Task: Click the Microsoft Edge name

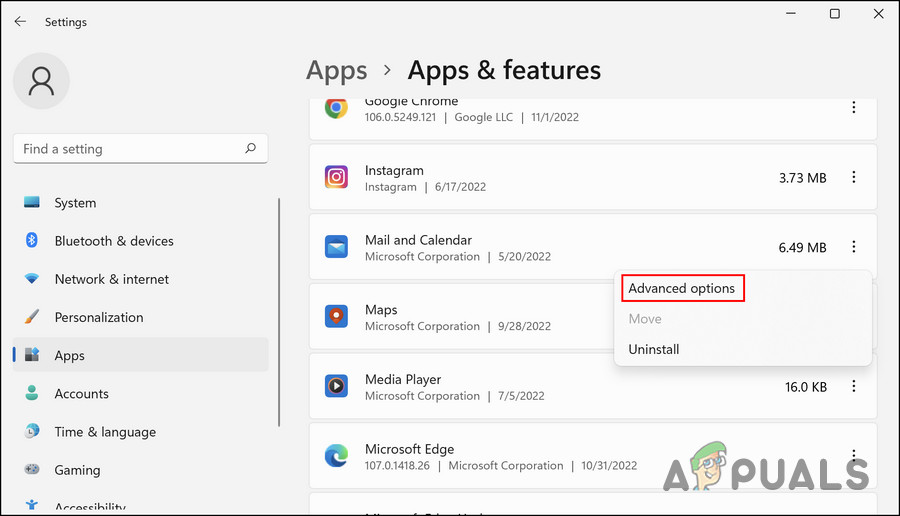Action: click(409, 449)
